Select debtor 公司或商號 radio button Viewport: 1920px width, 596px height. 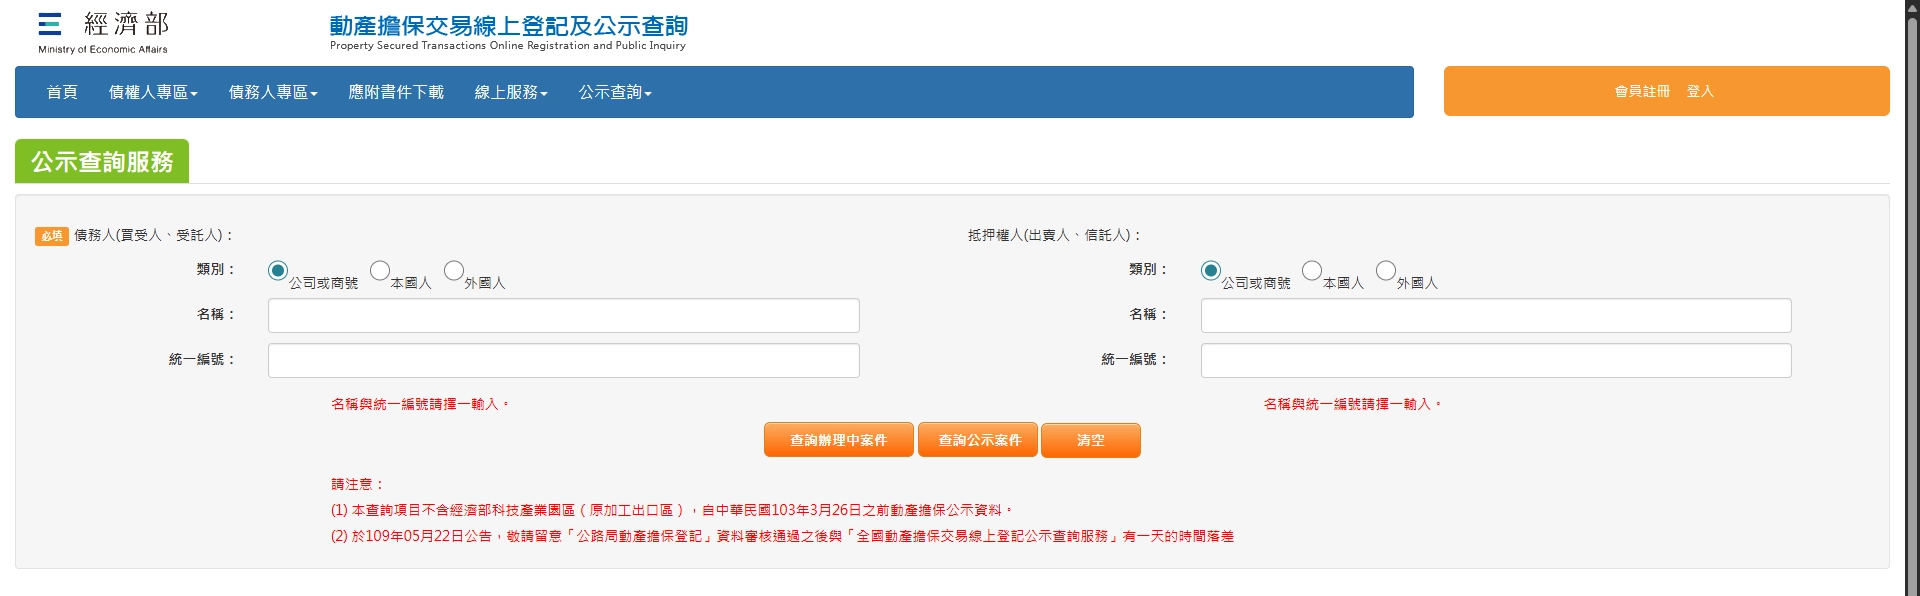tap(278, 271)
